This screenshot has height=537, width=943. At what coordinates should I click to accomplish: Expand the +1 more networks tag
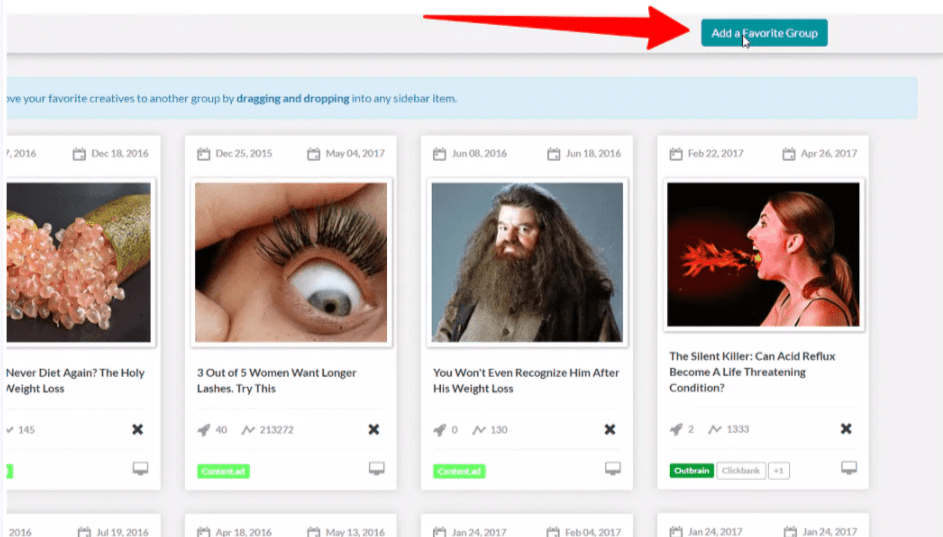[779, 470]
